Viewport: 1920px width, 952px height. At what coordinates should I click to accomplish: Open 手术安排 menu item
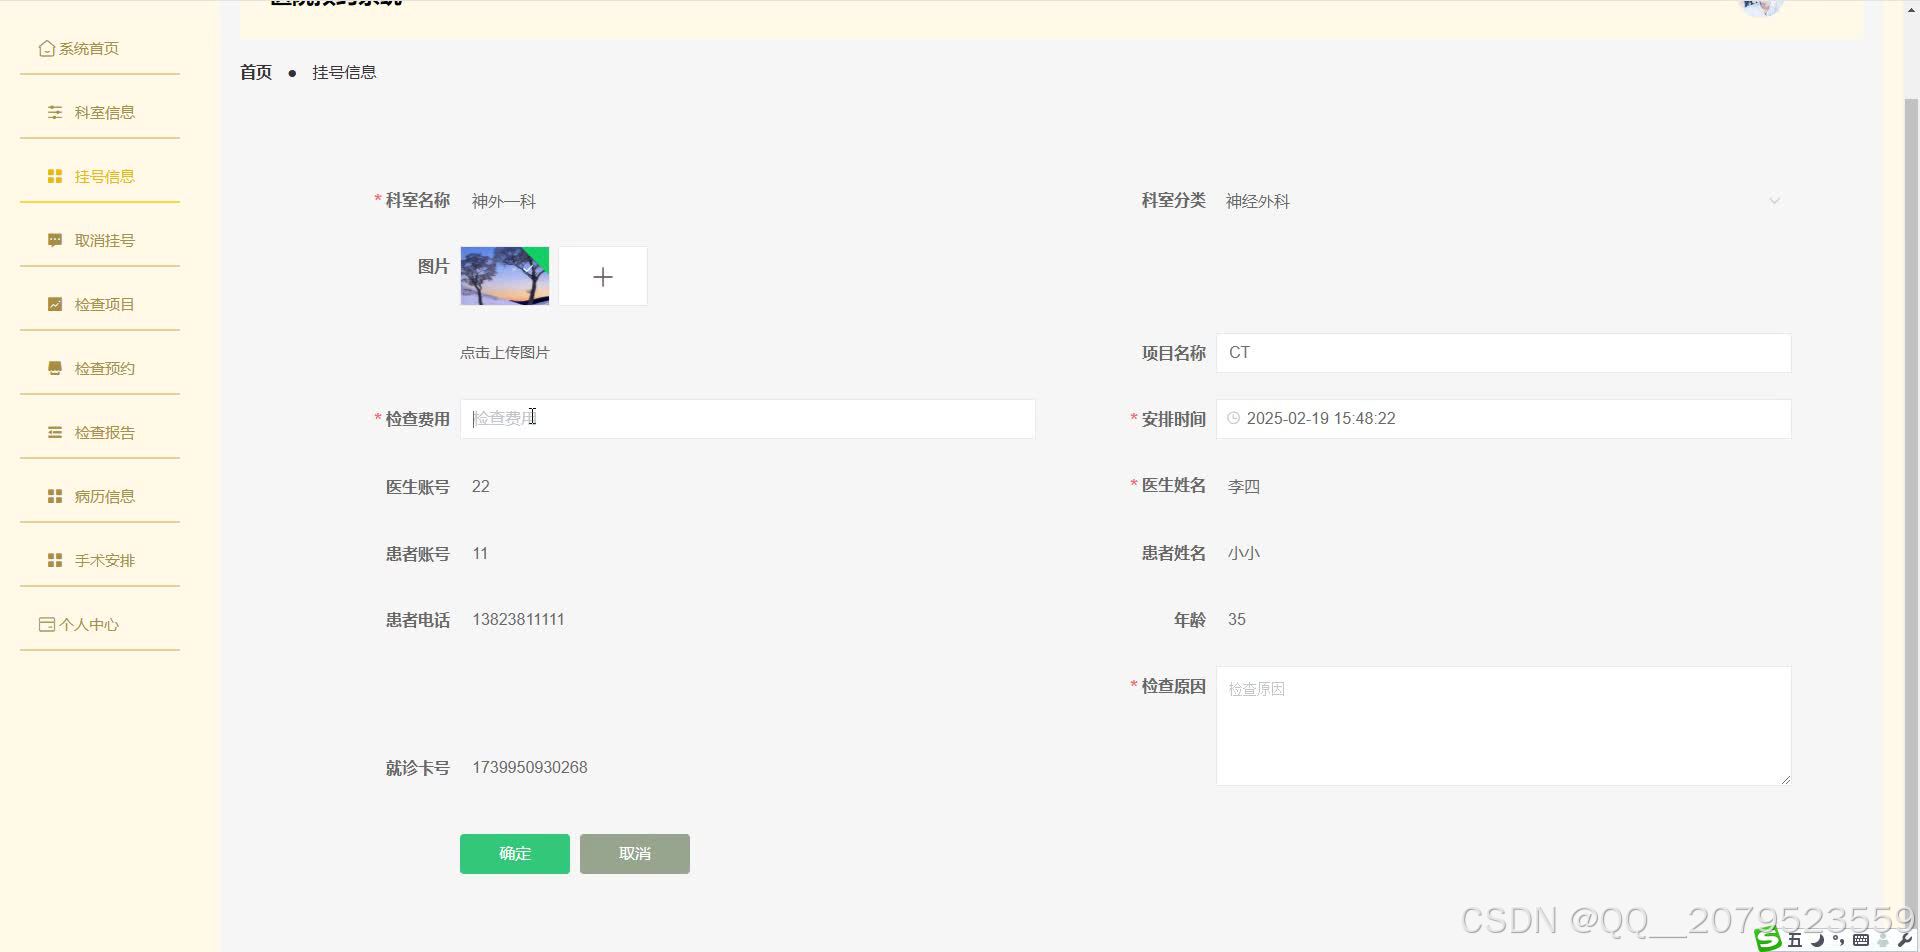click(x=100, y=560)
